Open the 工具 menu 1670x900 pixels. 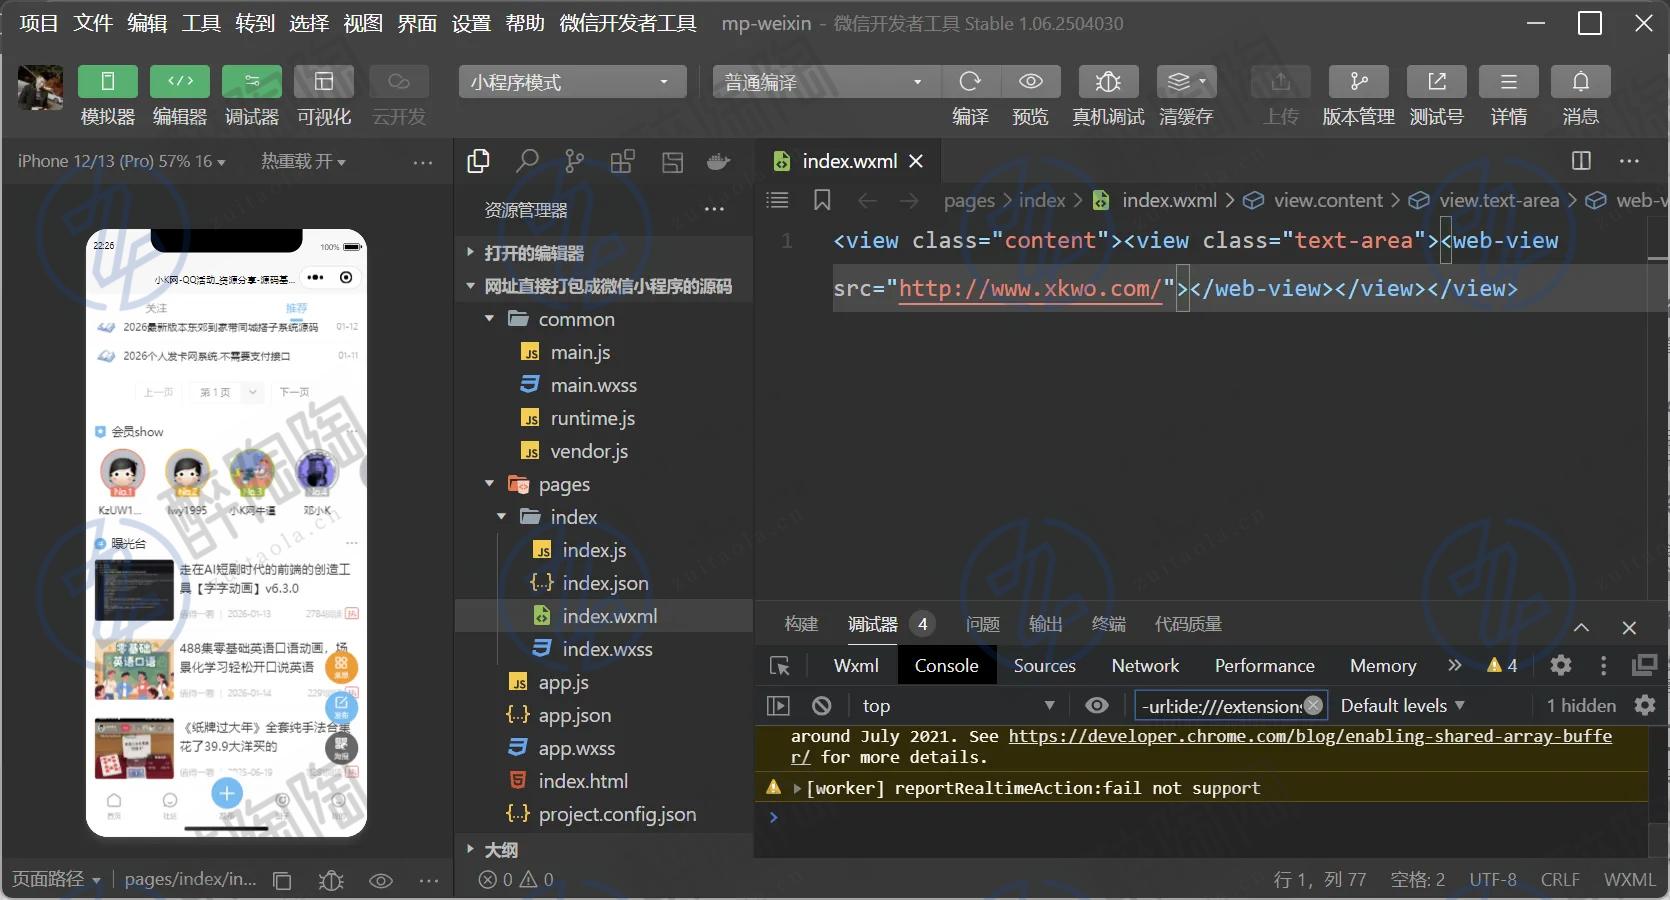click(201, 23)
